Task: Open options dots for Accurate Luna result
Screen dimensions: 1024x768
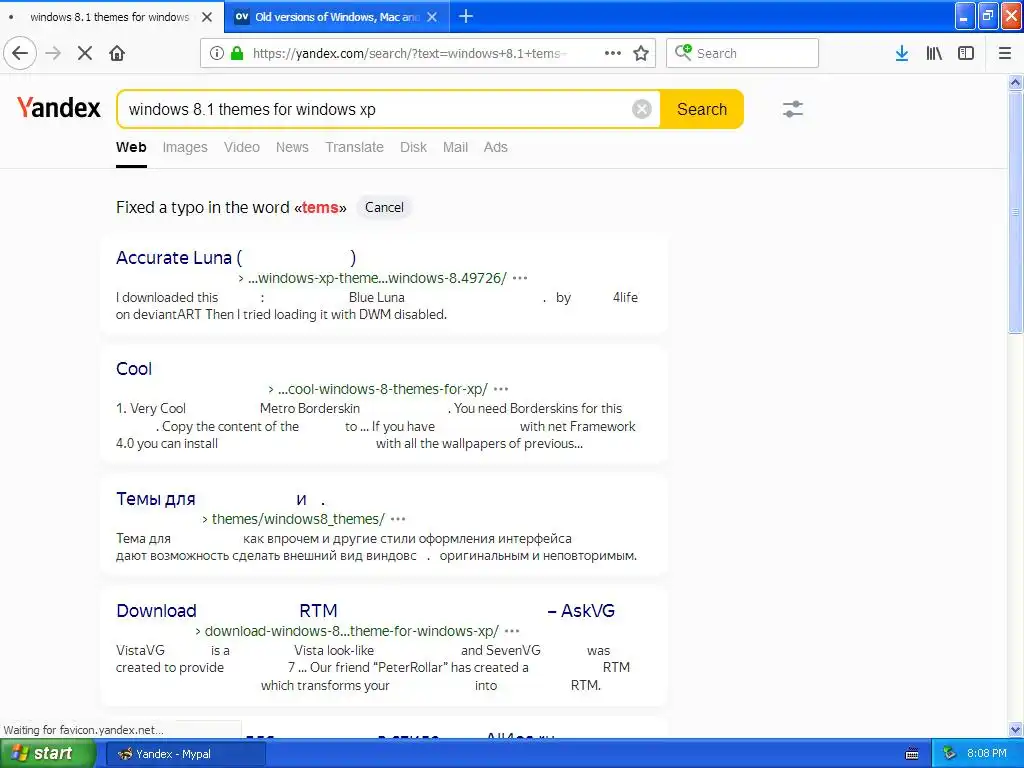Action: pyautogui.click(x=520, y=278)
